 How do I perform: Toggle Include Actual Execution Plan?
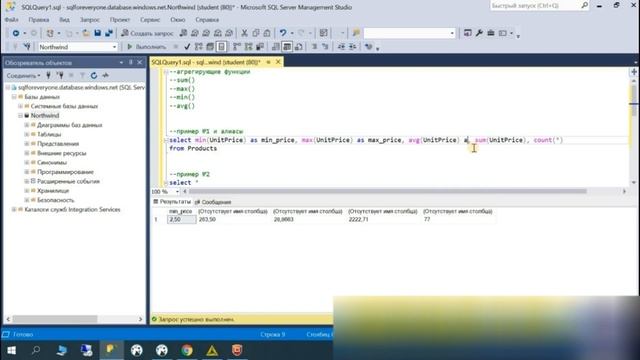point(237,47)
